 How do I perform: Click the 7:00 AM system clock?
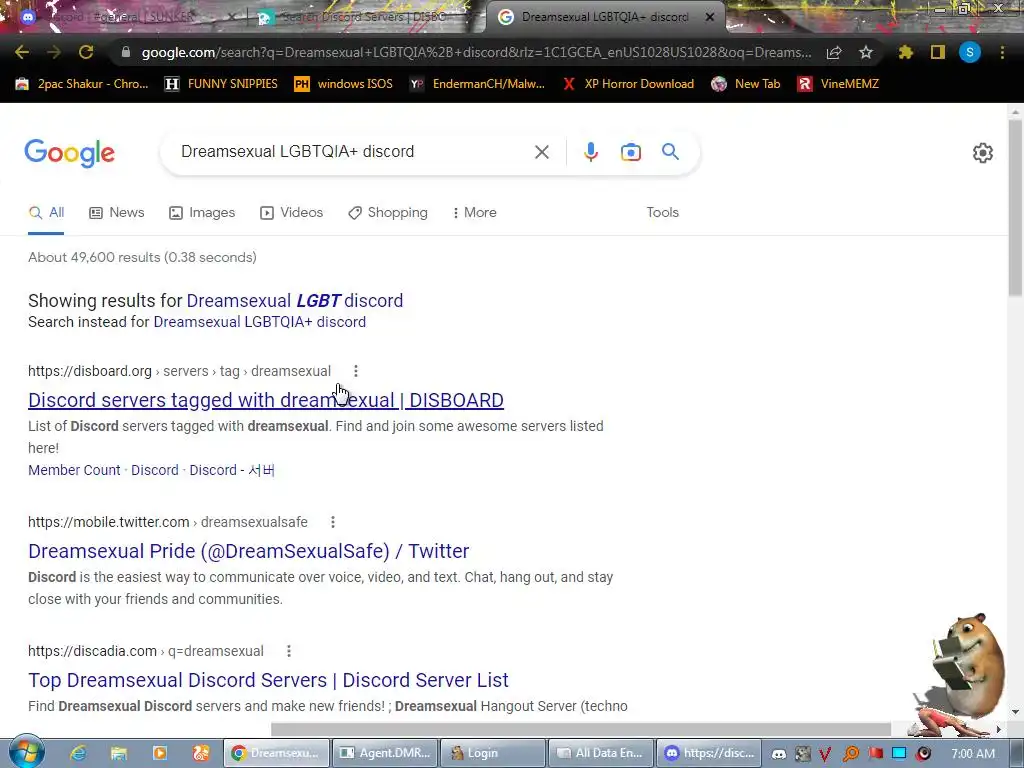(x=973, y=754)
